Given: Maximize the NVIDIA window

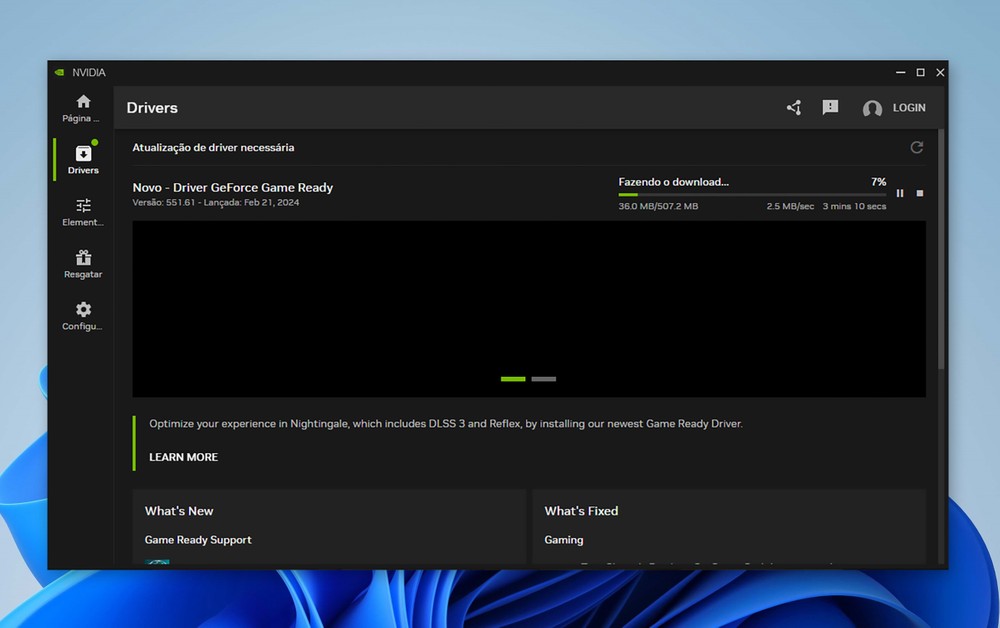Looking at the screenshot, I should [x=920, y=73].
